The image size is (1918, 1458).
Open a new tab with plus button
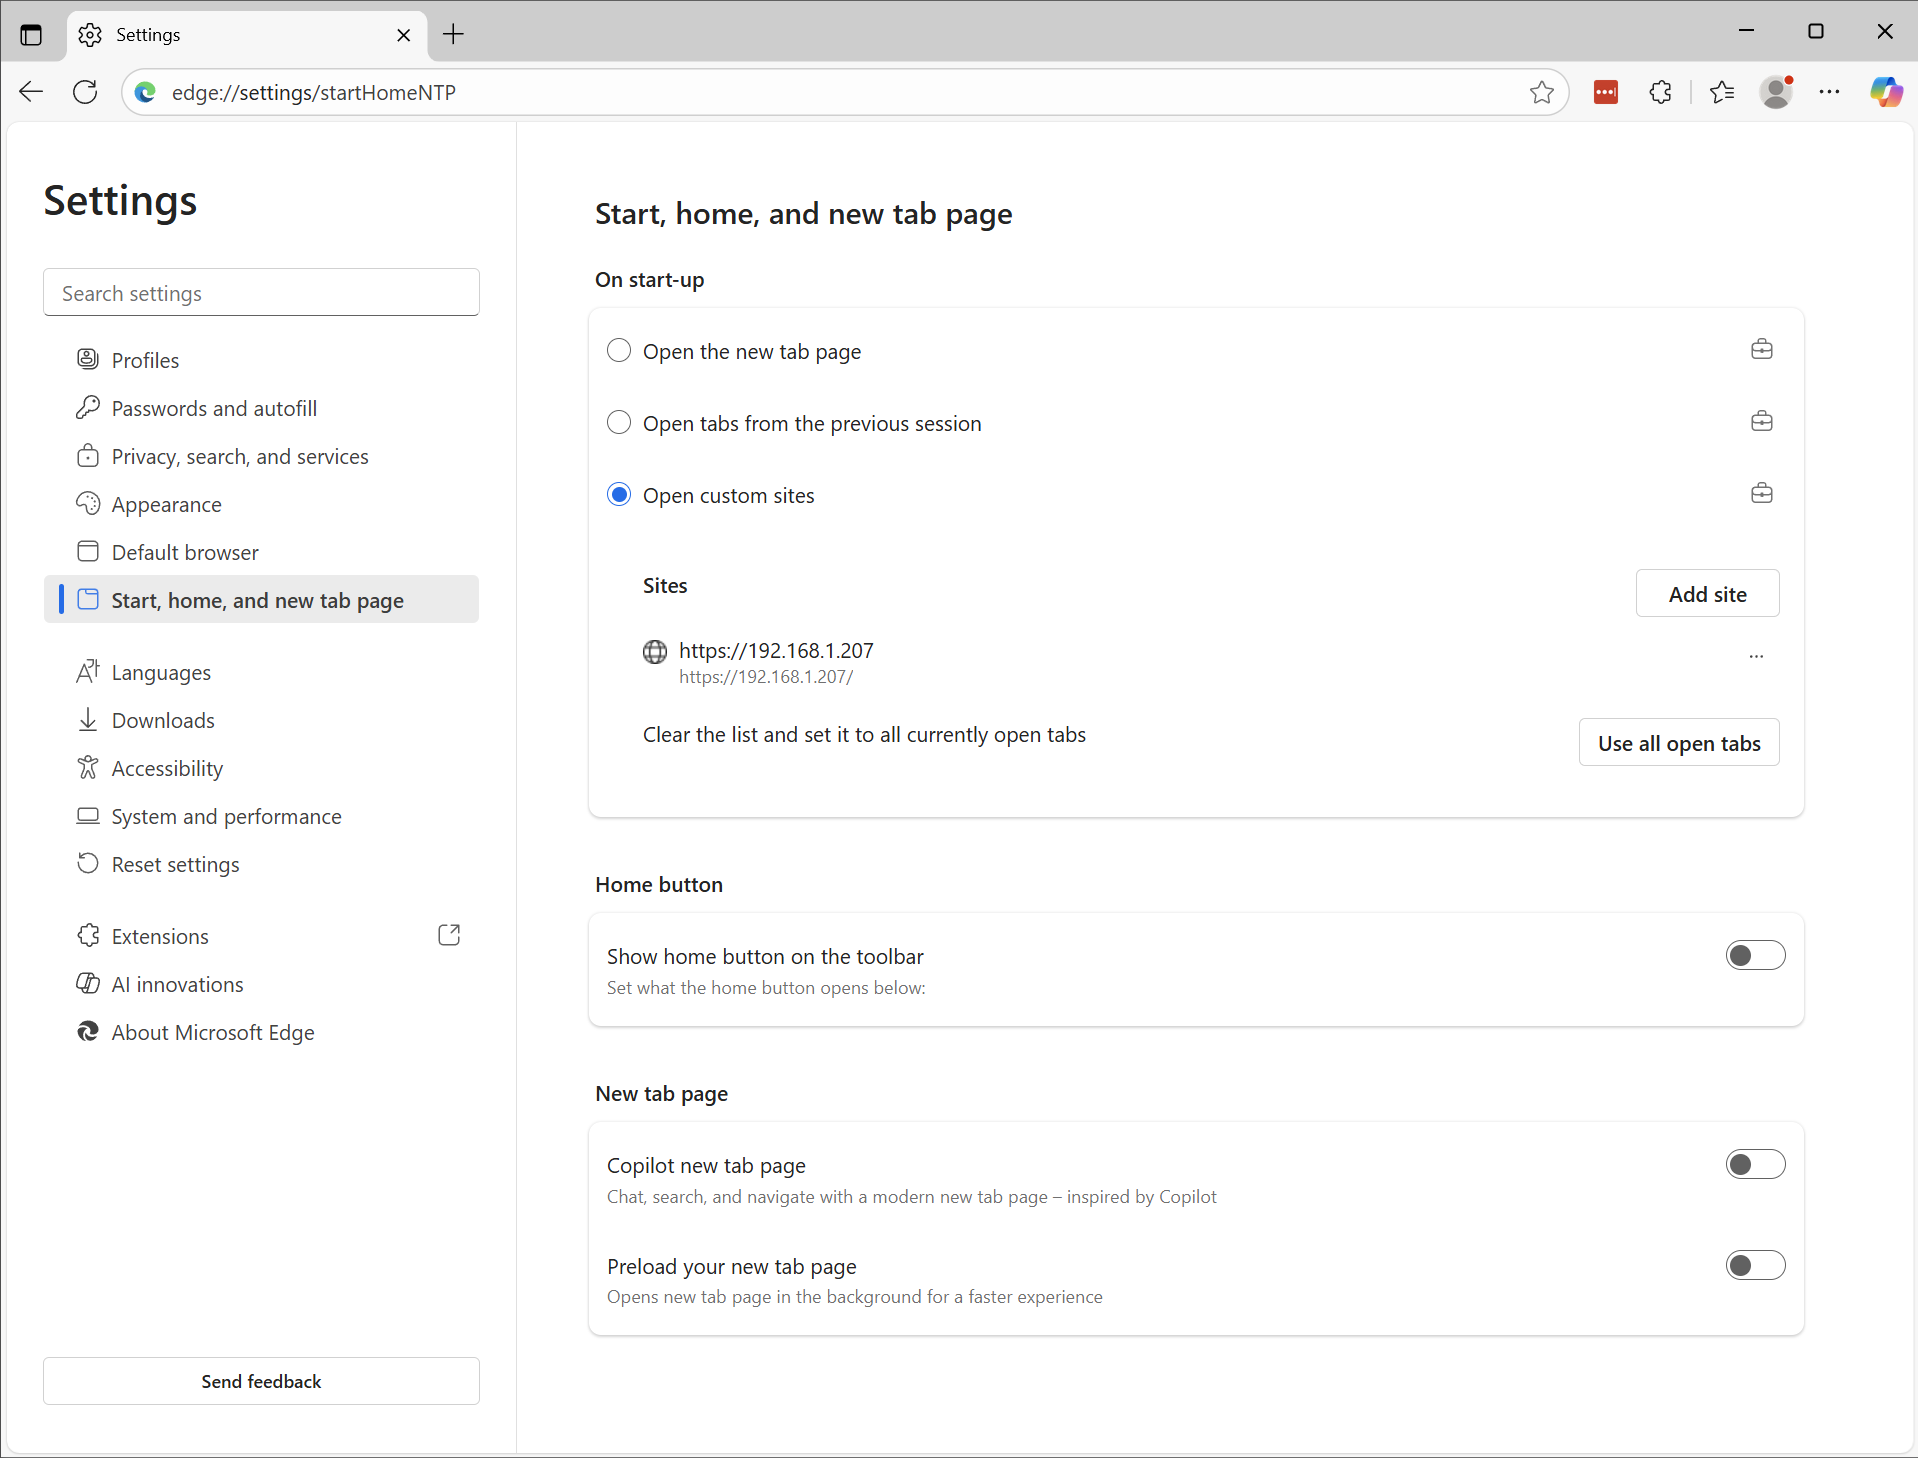[x=454, y=35]
